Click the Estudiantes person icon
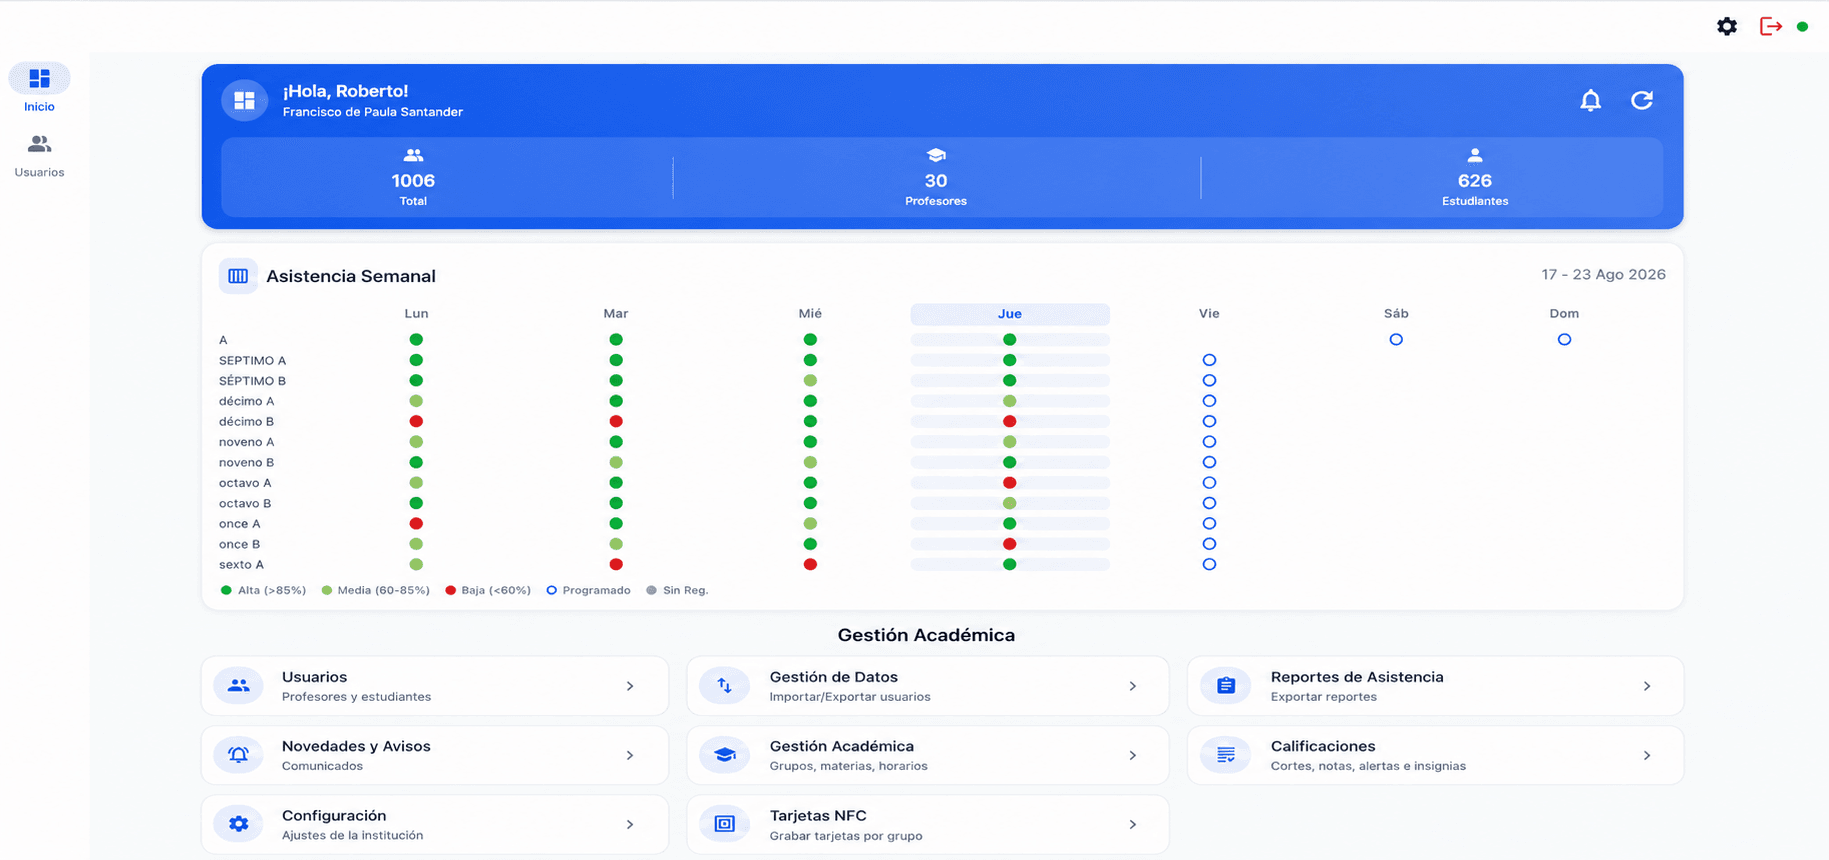 tap(1475, 155)
